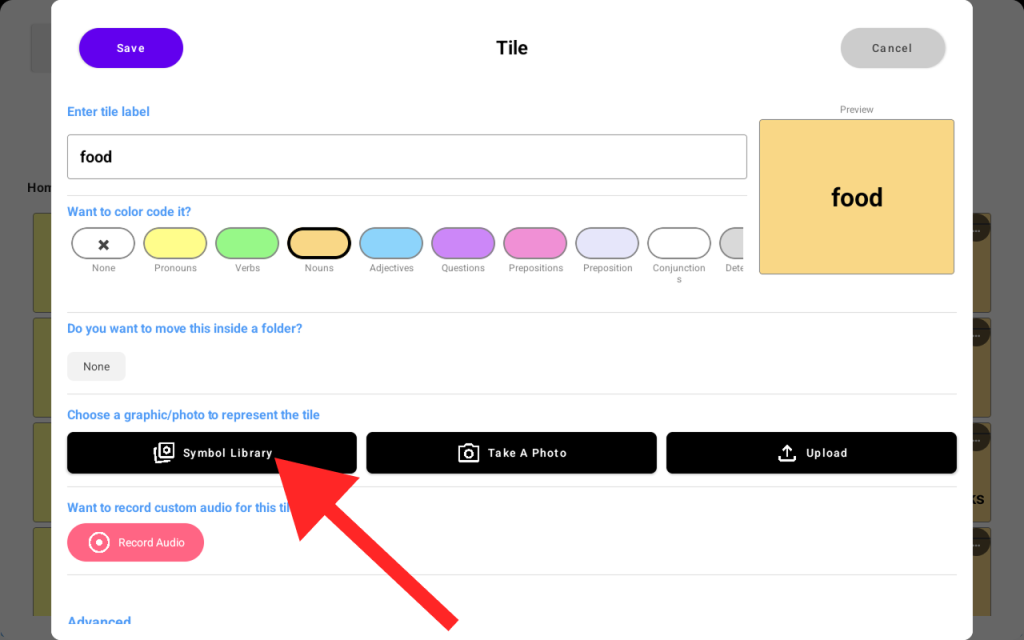Click the Take A Photo camera icon
The width and height of the screenshot is (1024, 640).
pos(468,453)
